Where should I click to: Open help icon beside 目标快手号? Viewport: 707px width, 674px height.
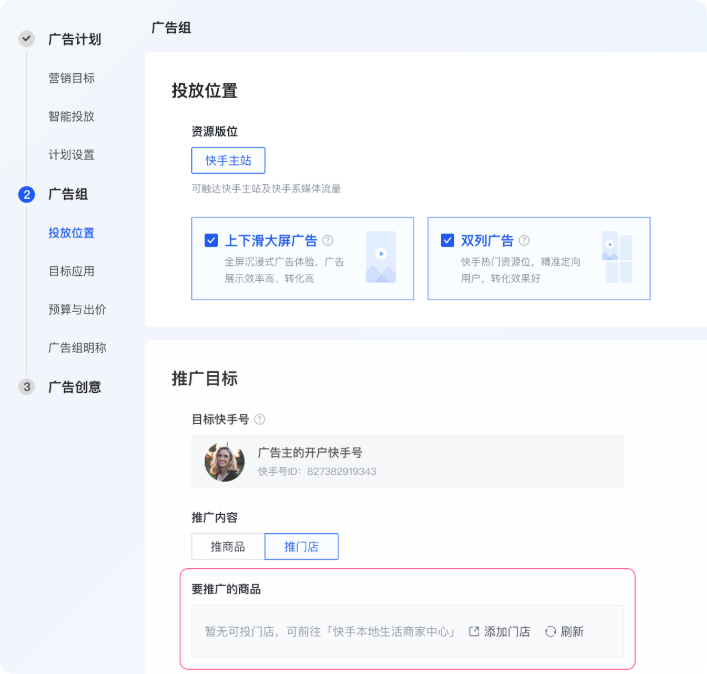[x=259, y=419]
